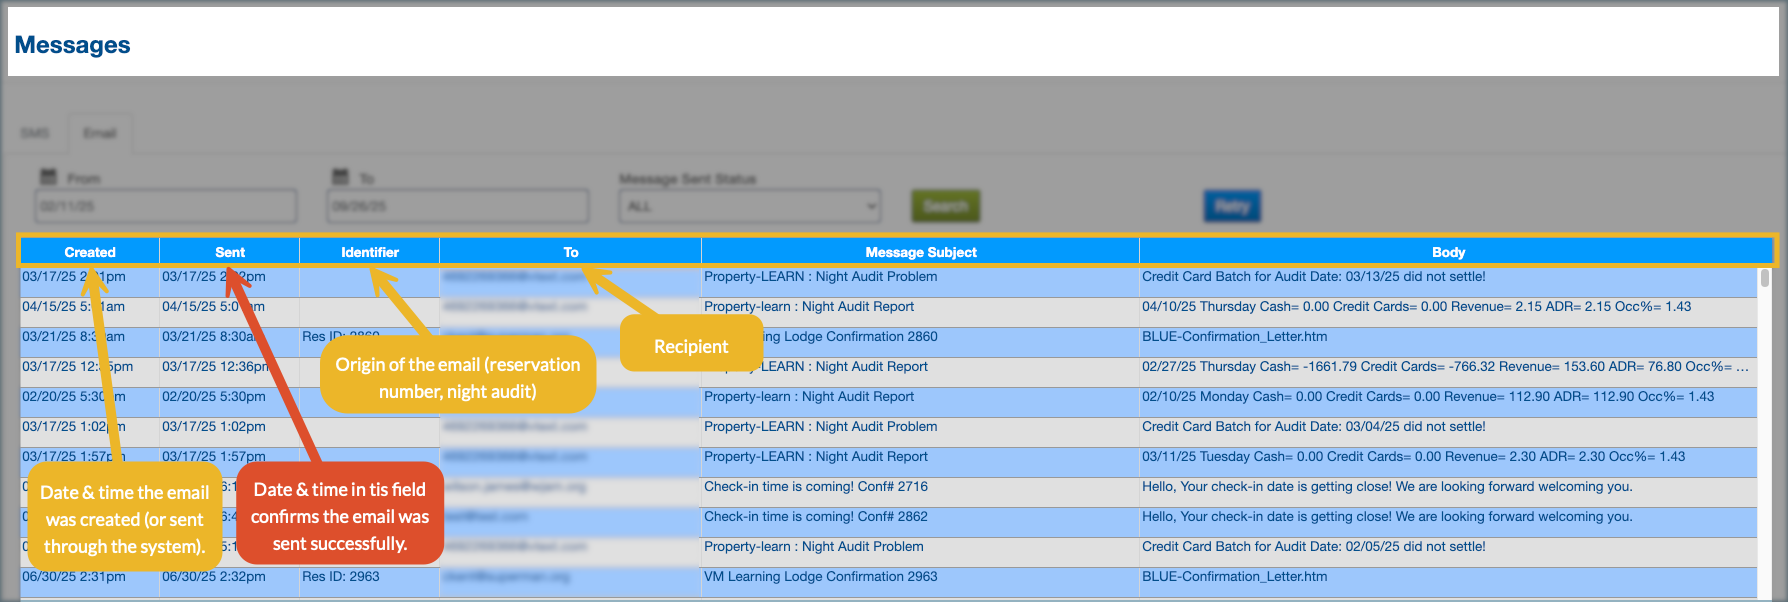Select the Check-in time Conf# 2716 row
The image size is (1788, 602).
click(x=815, y=487)
